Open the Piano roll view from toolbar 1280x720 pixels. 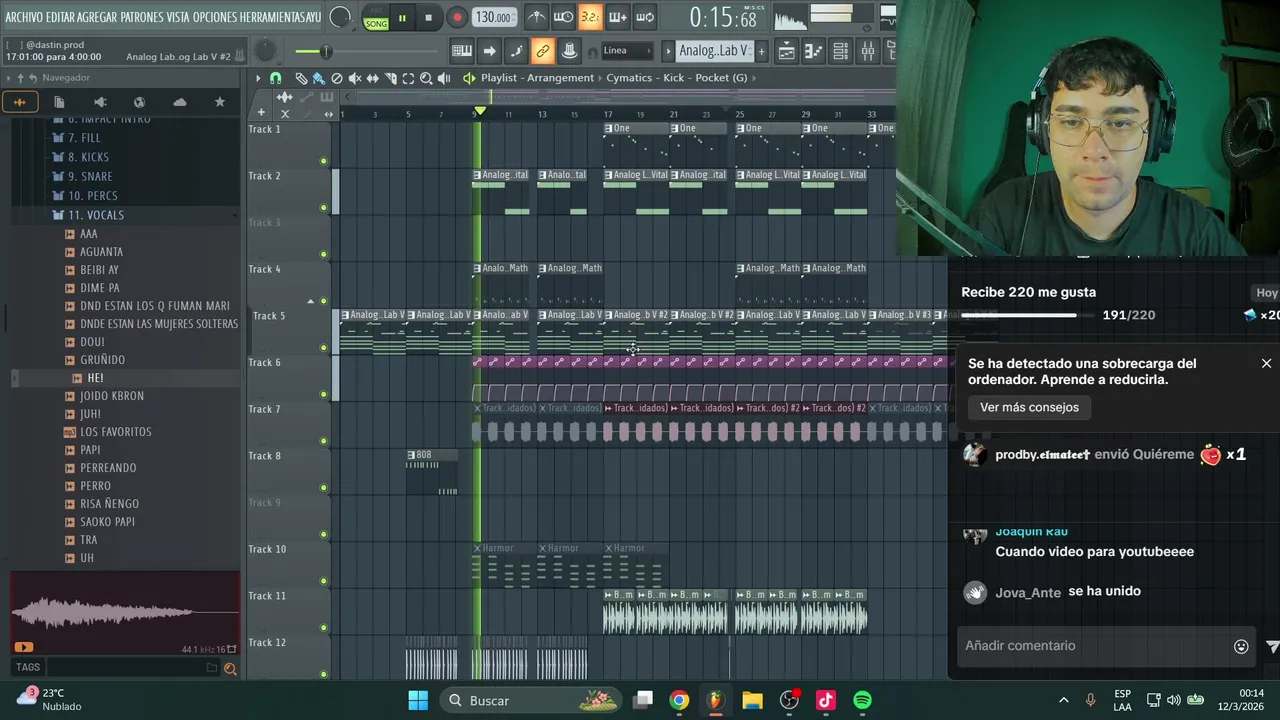click(x=814, y=51)
